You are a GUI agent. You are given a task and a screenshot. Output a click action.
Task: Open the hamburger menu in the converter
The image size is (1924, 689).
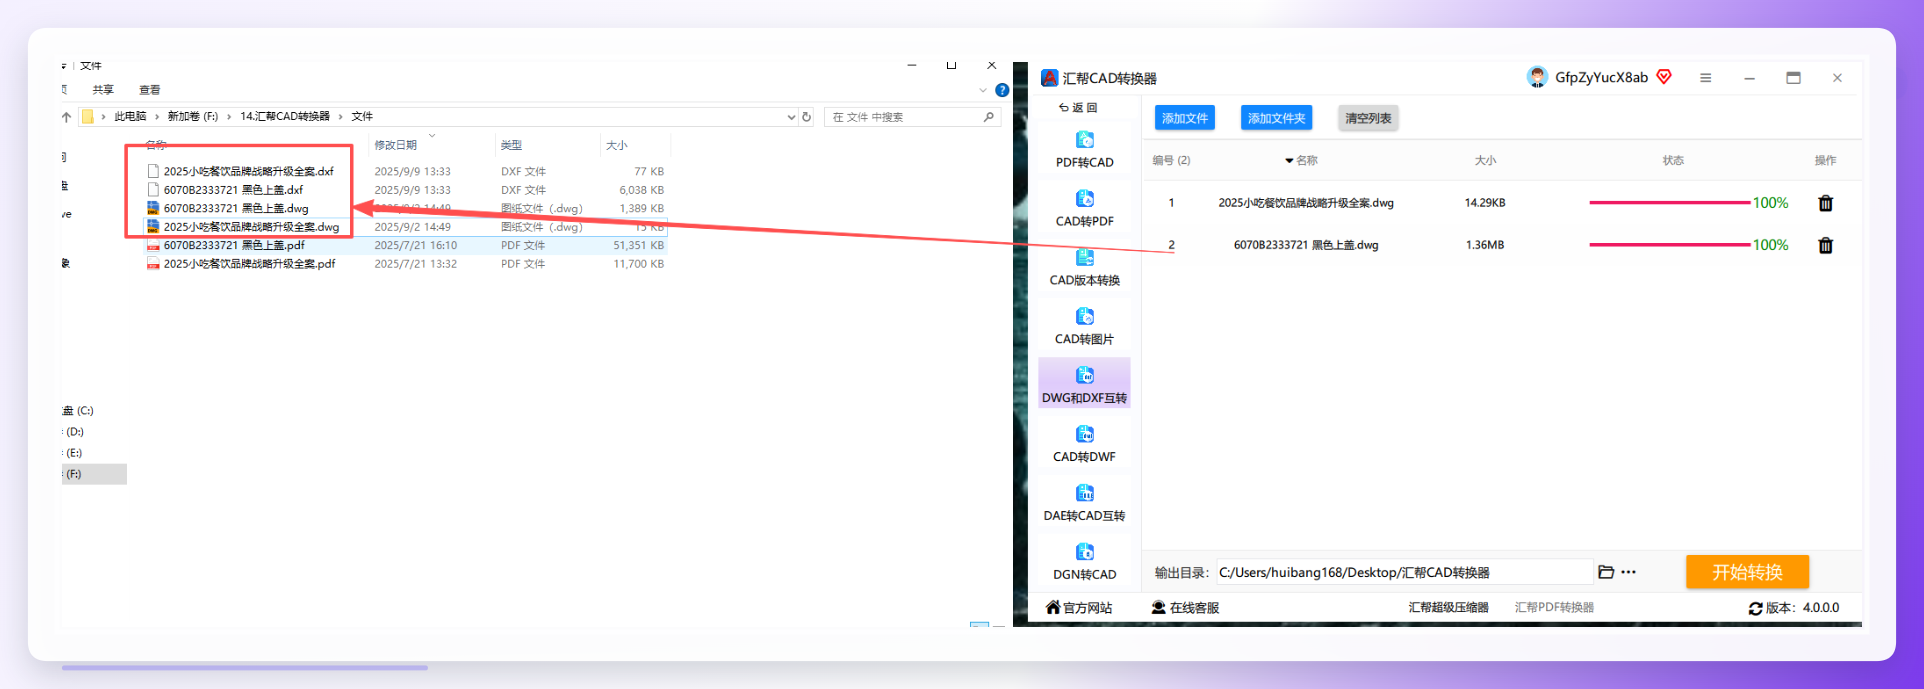(x=1705, y=78)
